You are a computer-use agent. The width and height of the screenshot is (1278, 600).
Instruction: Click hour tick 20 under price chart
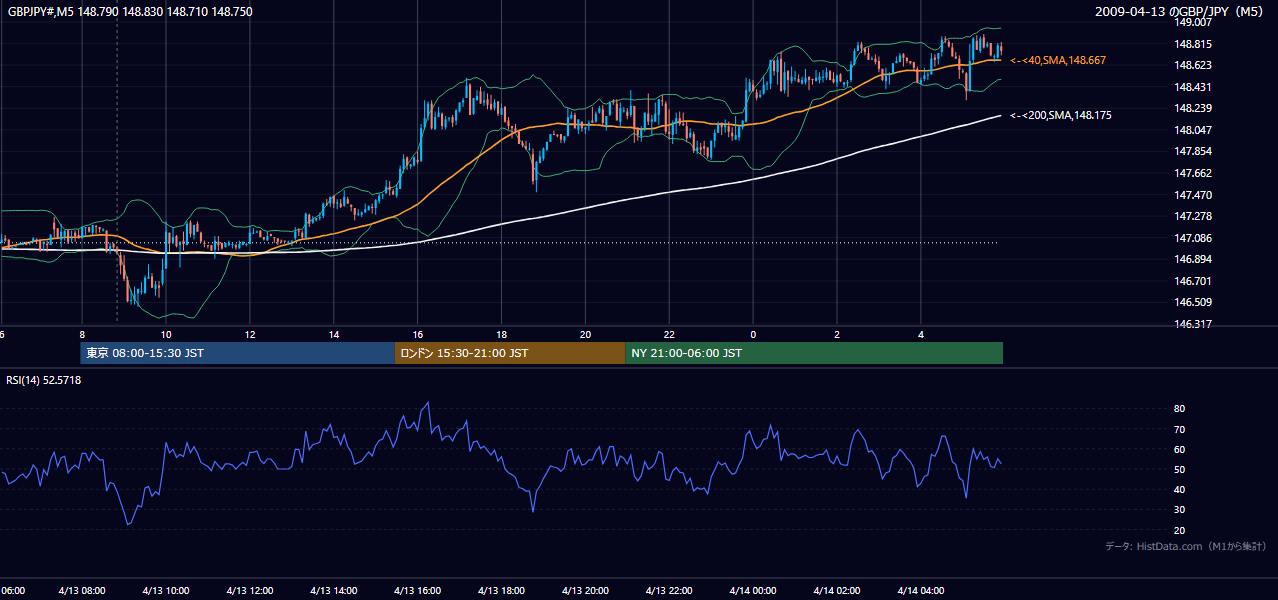click(x=586, y=334)
